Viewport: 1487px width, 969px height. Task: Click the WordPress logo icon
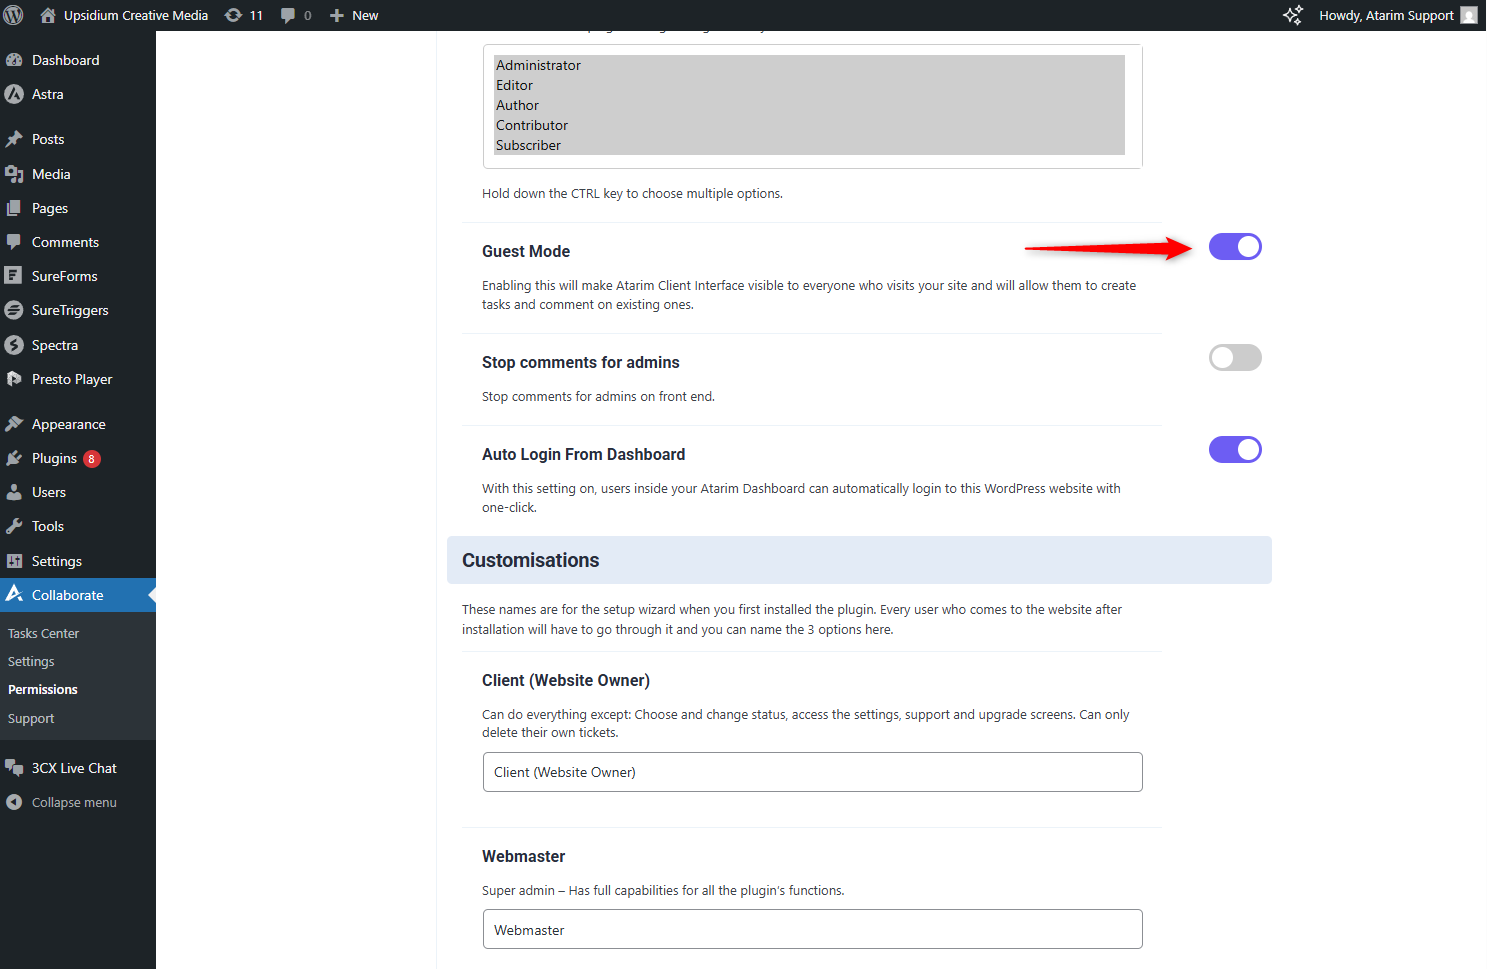point(14,15)
